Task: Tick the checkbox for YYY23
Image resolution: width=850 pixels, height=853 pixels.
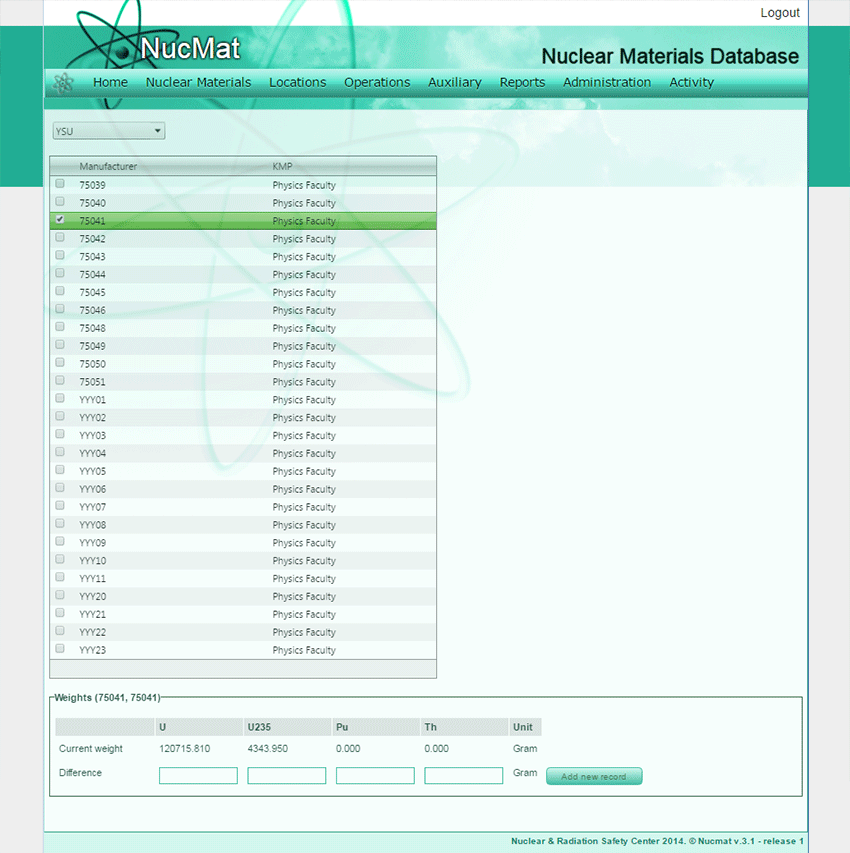Action: [x=60, y=649]
